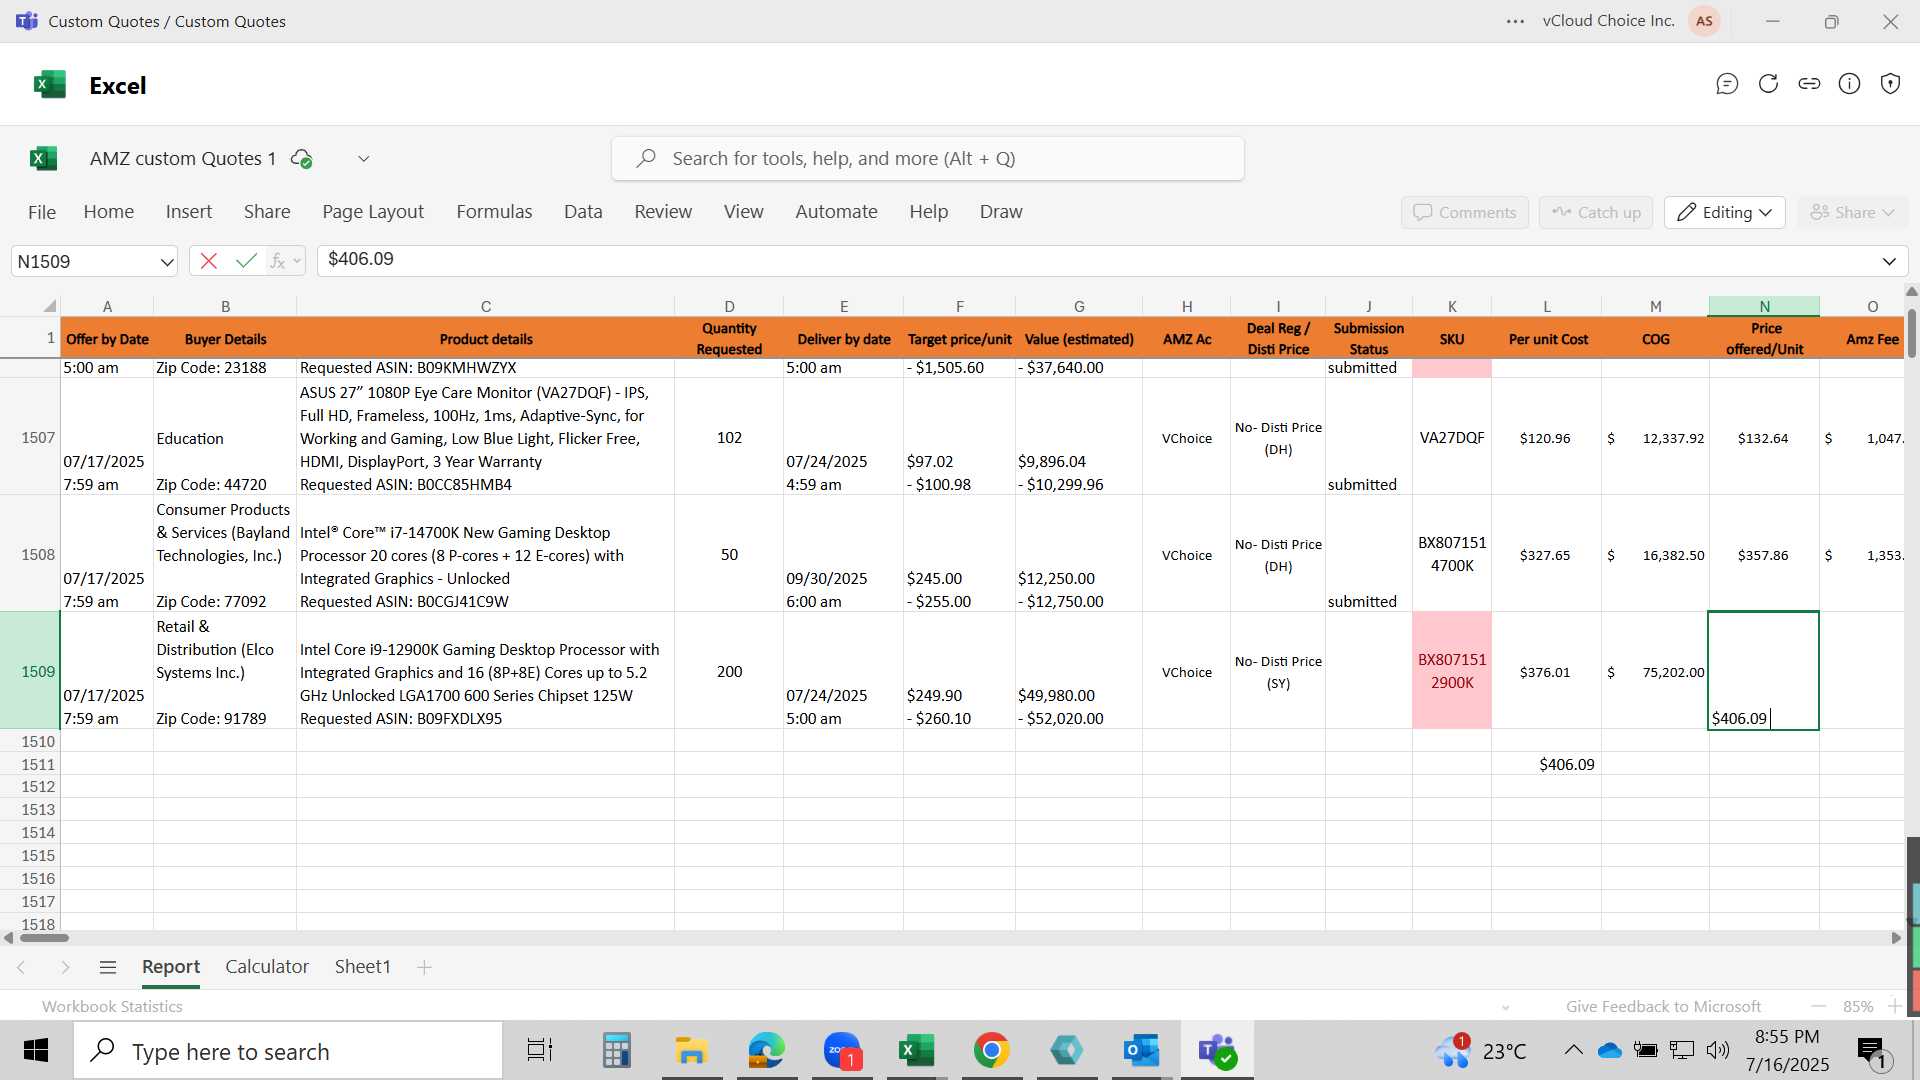Screen dimensions: 1920x1080
Task: Open Zoom from the taskbar
Action: pyautogui.click(x=842, y=1051)
